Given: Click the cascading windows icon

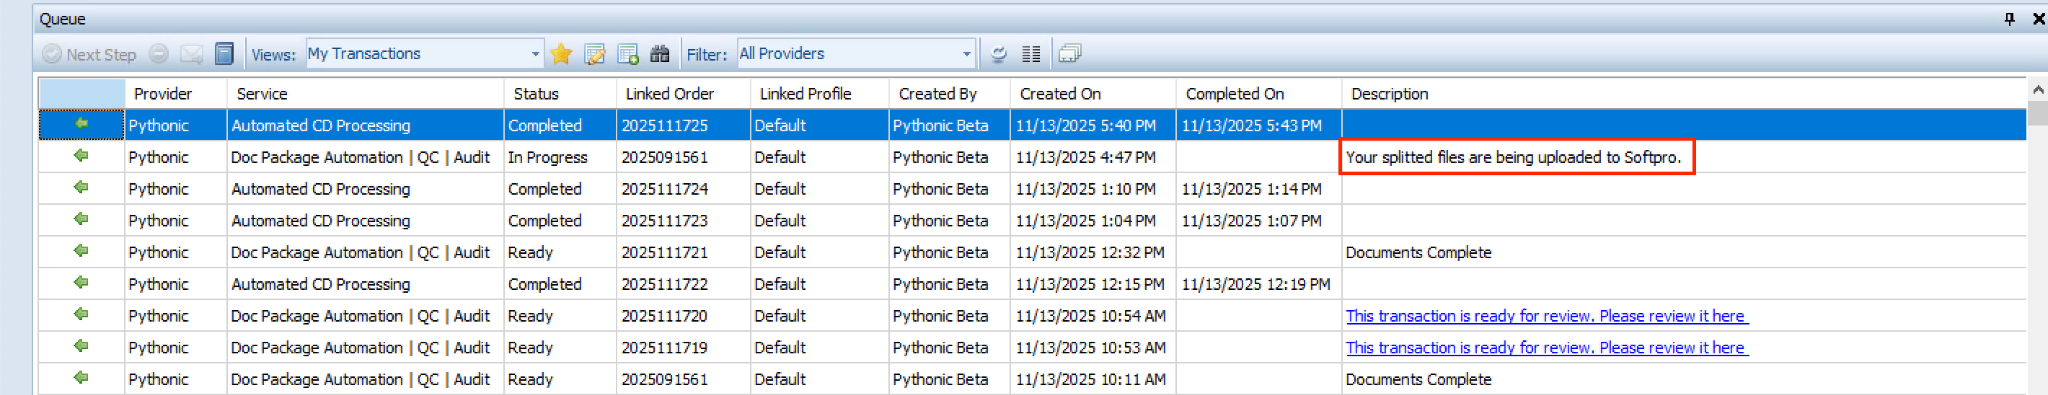Looking at the screenshot, I should point(1070,54).
